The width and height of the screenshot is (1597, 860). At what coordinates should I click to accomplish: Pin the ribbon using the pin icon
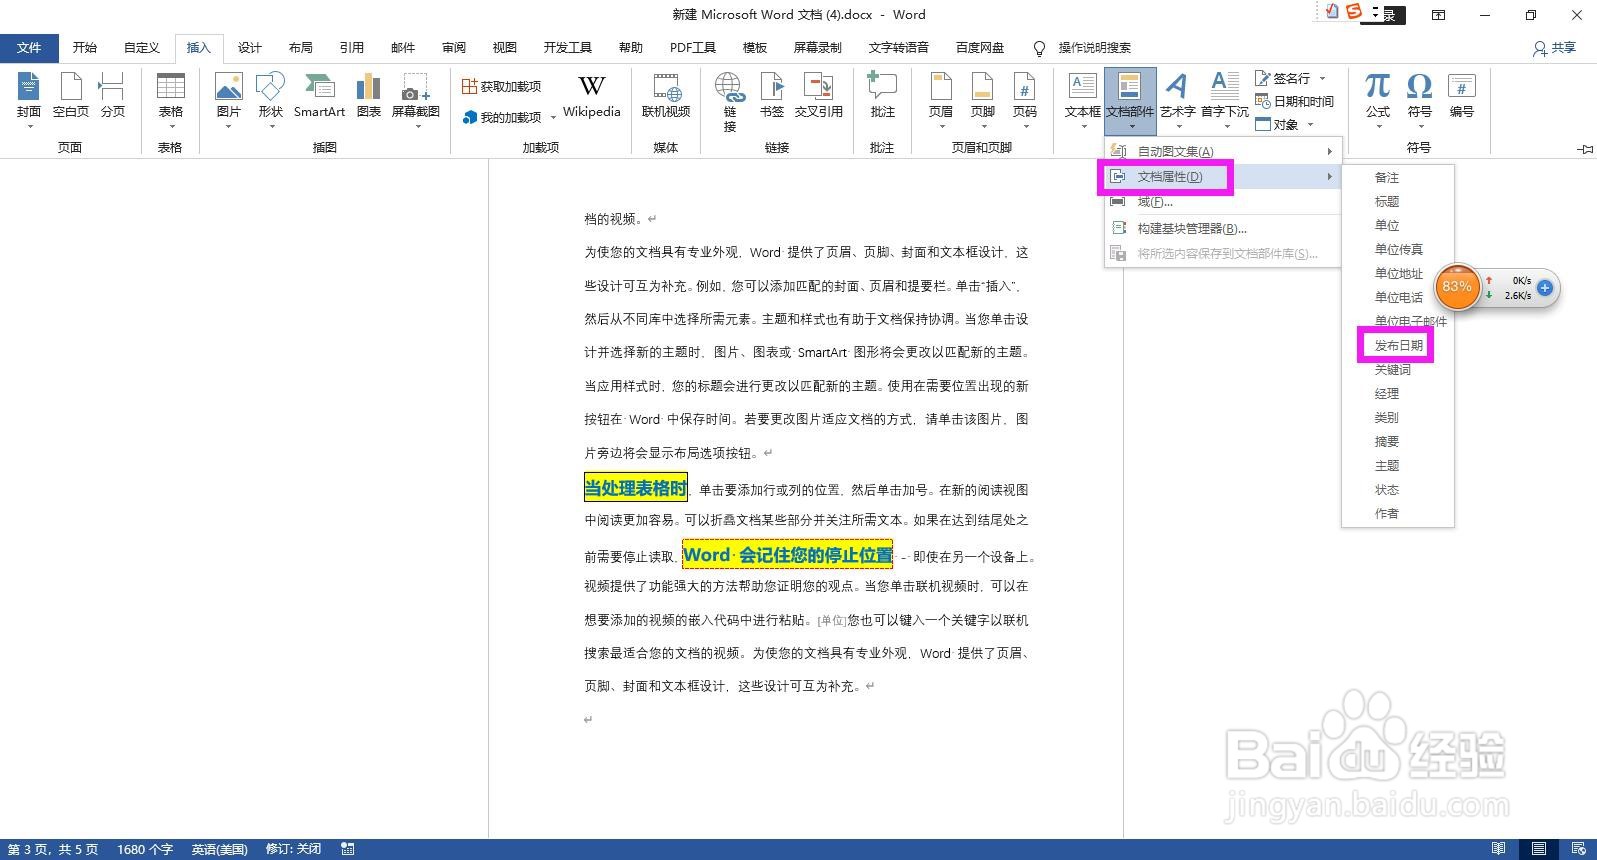point(1585,149)
